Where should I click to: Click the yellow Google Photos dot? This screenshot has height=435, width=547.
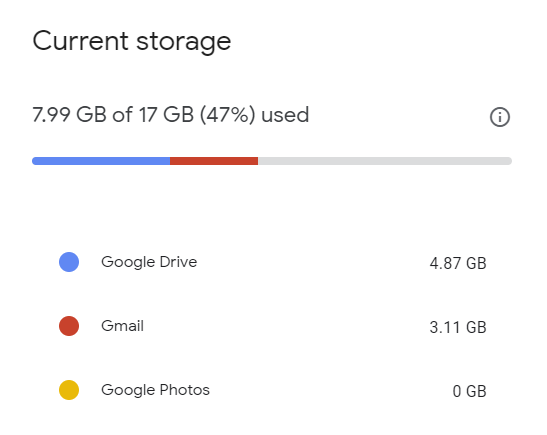click(x=69, y=390)
